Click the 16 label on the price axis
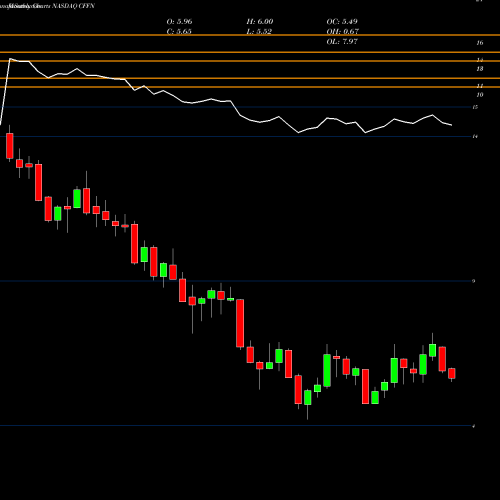The width and height of the screenshot is (500, 500). (x=480, y=43)
